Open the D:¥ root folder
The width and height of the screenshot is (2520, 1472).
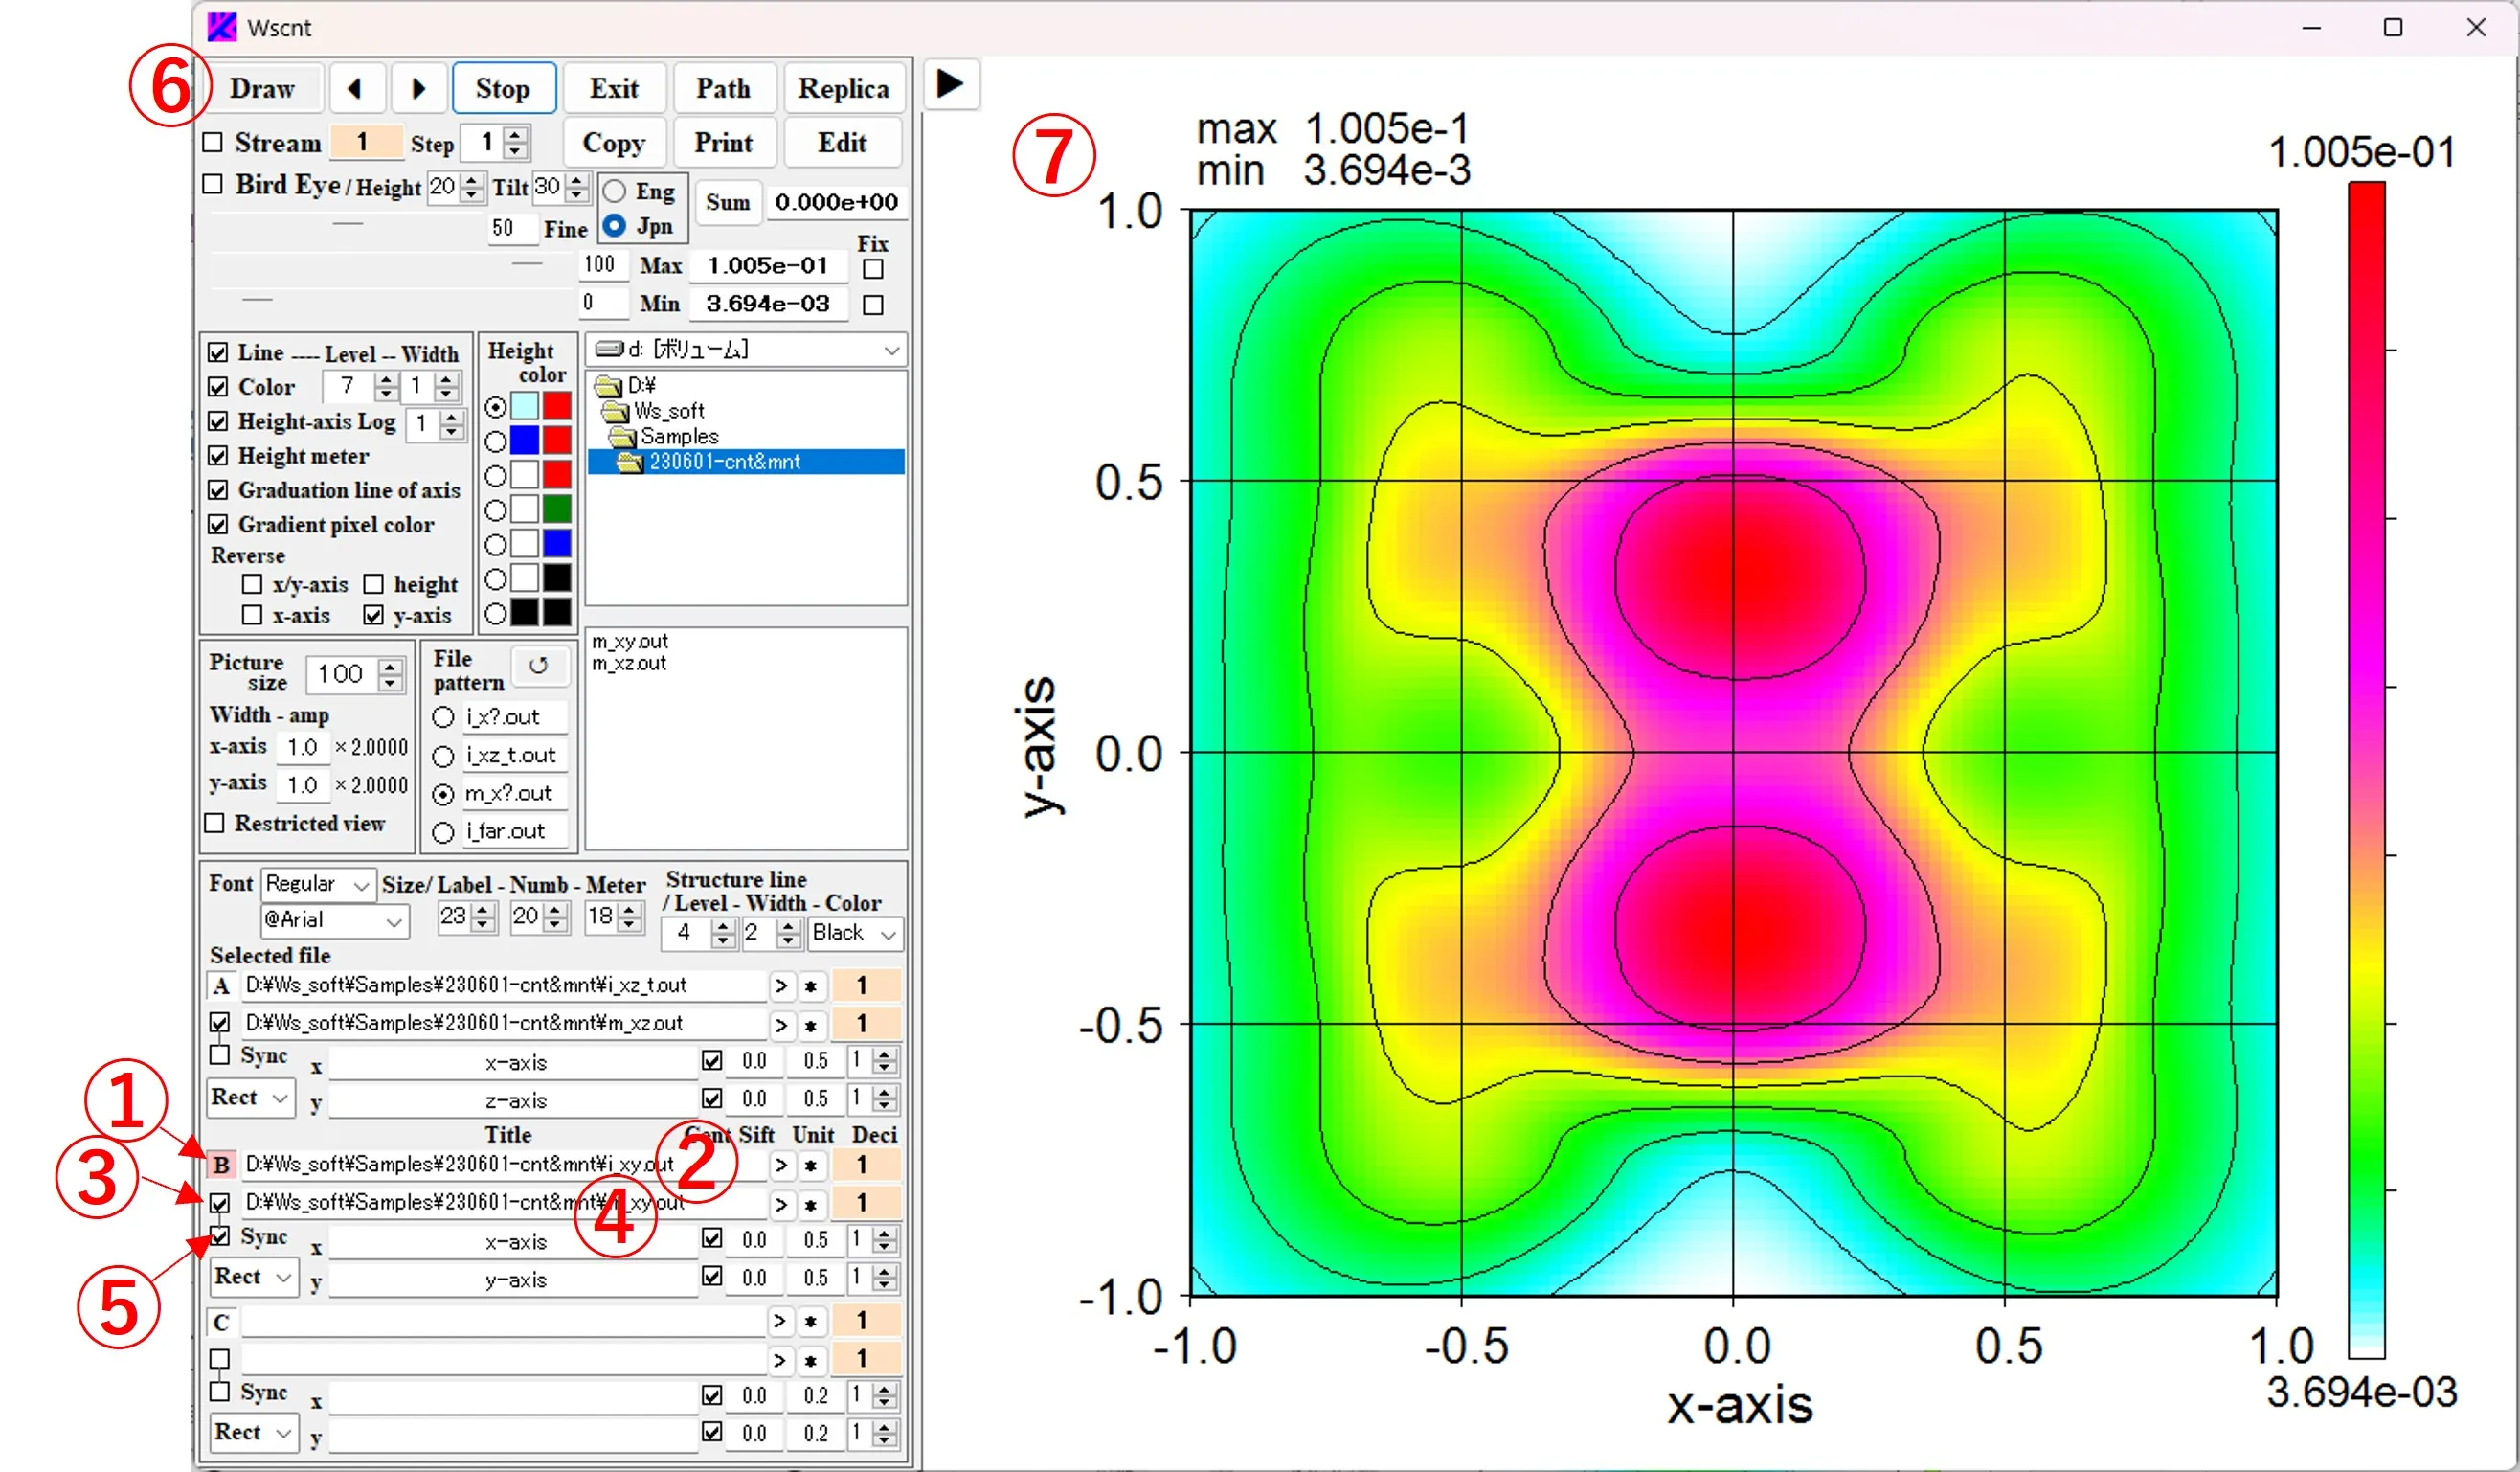pyautogui.click(x=626, y=385)
